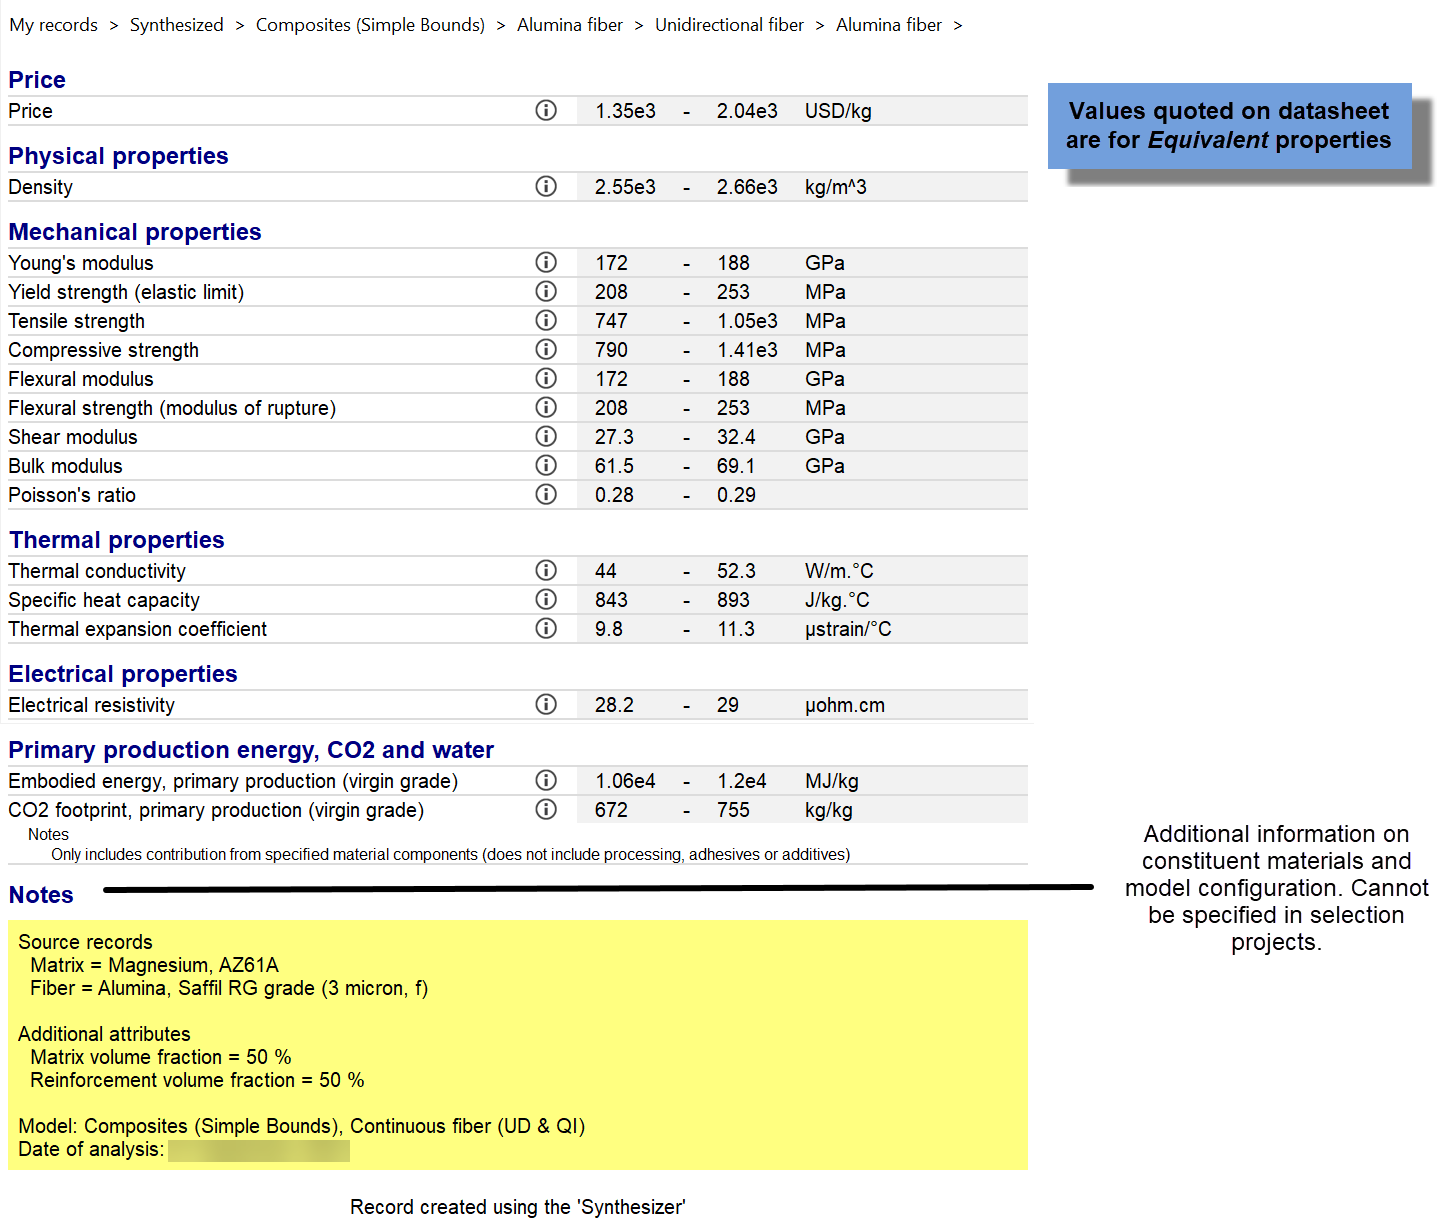Select the Electrical properties heading
This screenshot has width=1441, height=1232.
tap(123, 674)
